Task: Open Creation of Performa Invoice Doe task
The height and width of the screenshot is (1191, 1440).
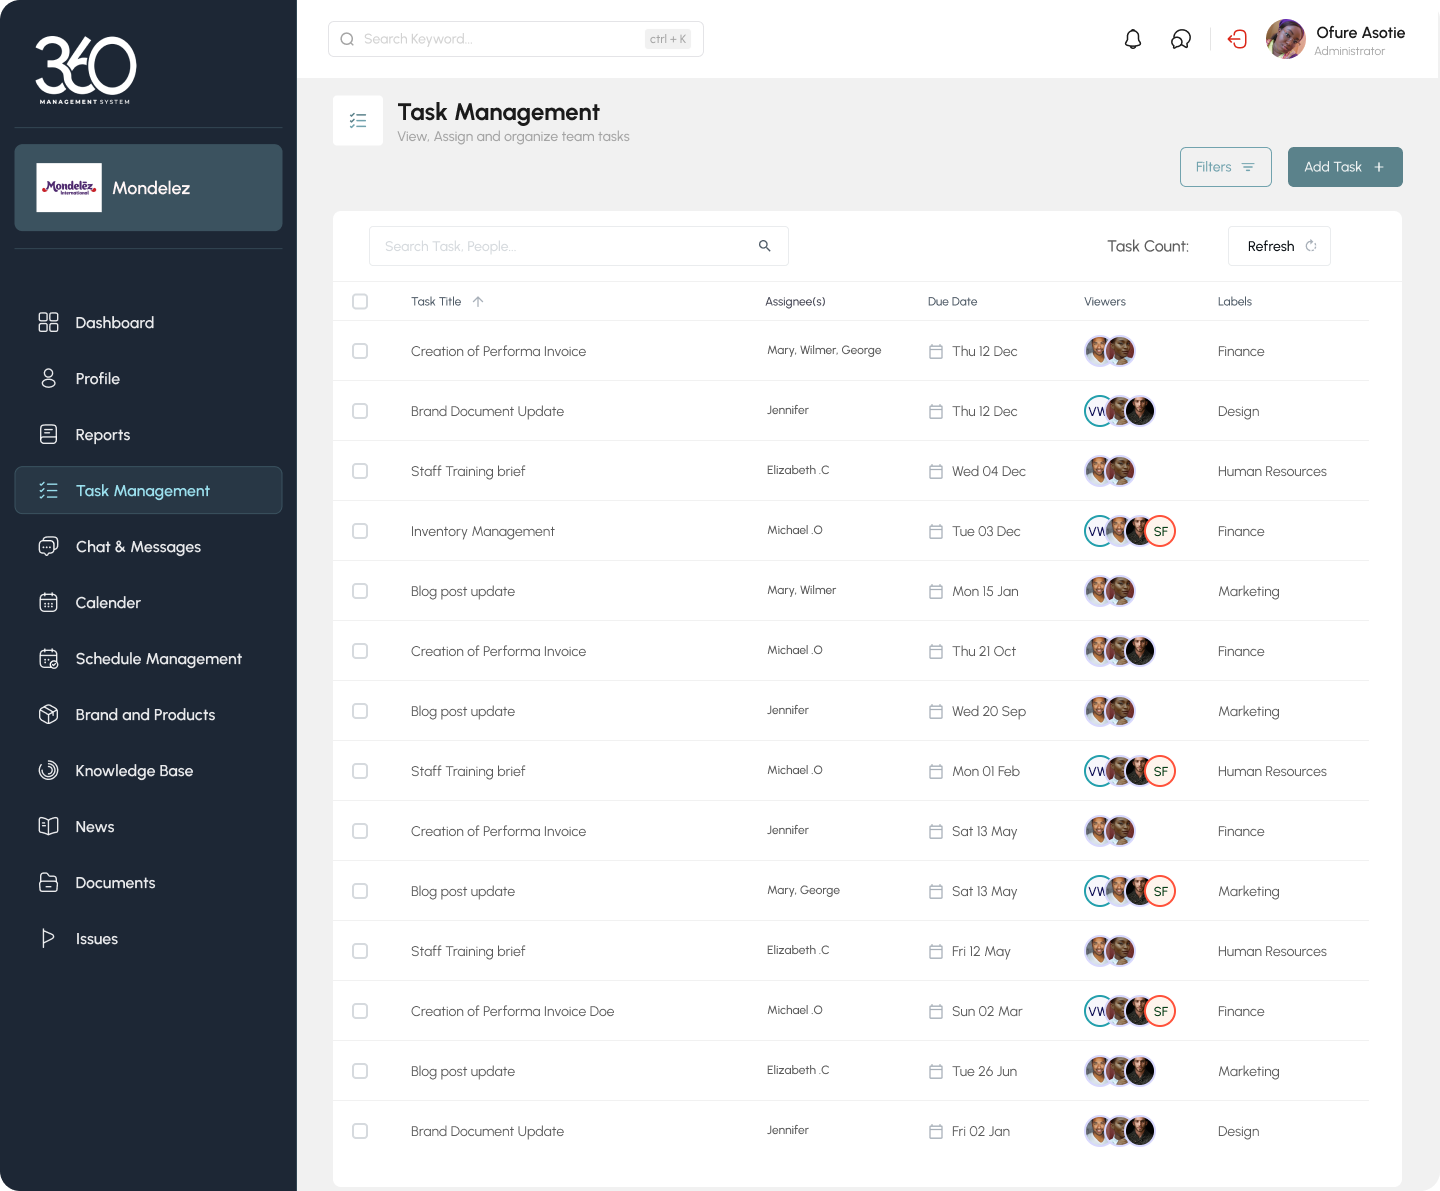Action: coord(512,1011)
